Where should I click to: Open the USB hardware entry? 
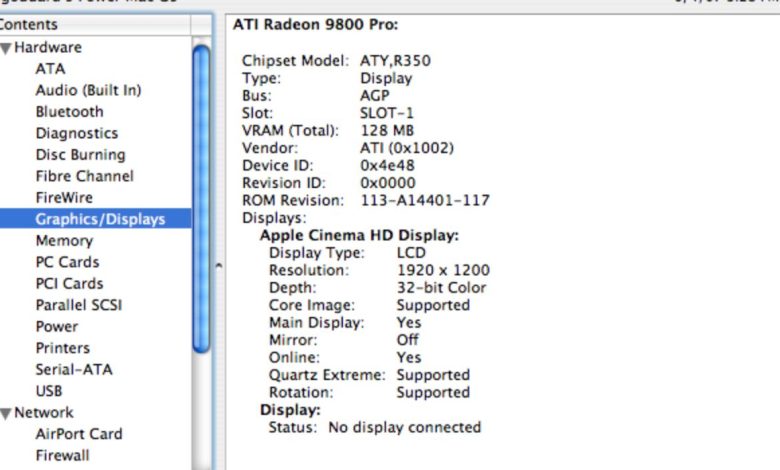pos(49,391)
